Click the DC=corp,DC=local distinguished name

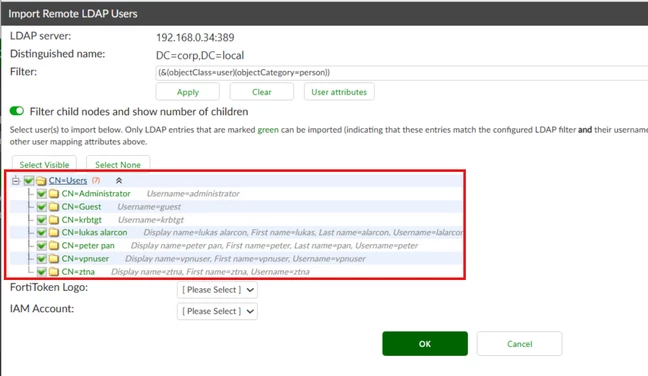(200, 55)
